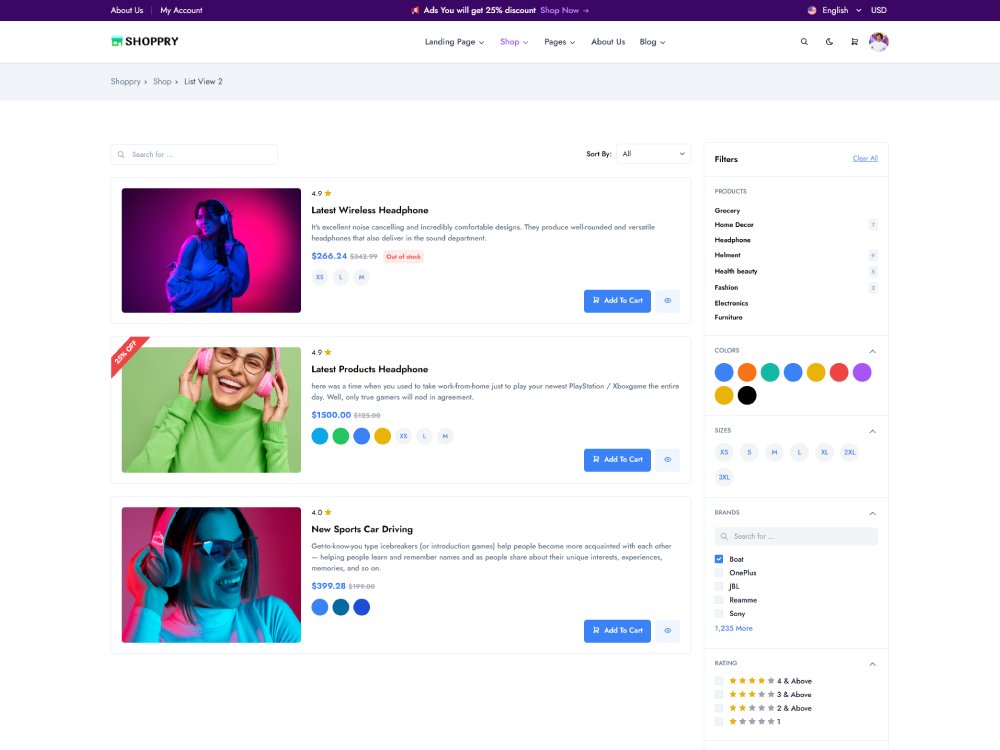Open the Sort By dropdown
This screenshot has width=1000, height=750.
[x=653, y=154]
